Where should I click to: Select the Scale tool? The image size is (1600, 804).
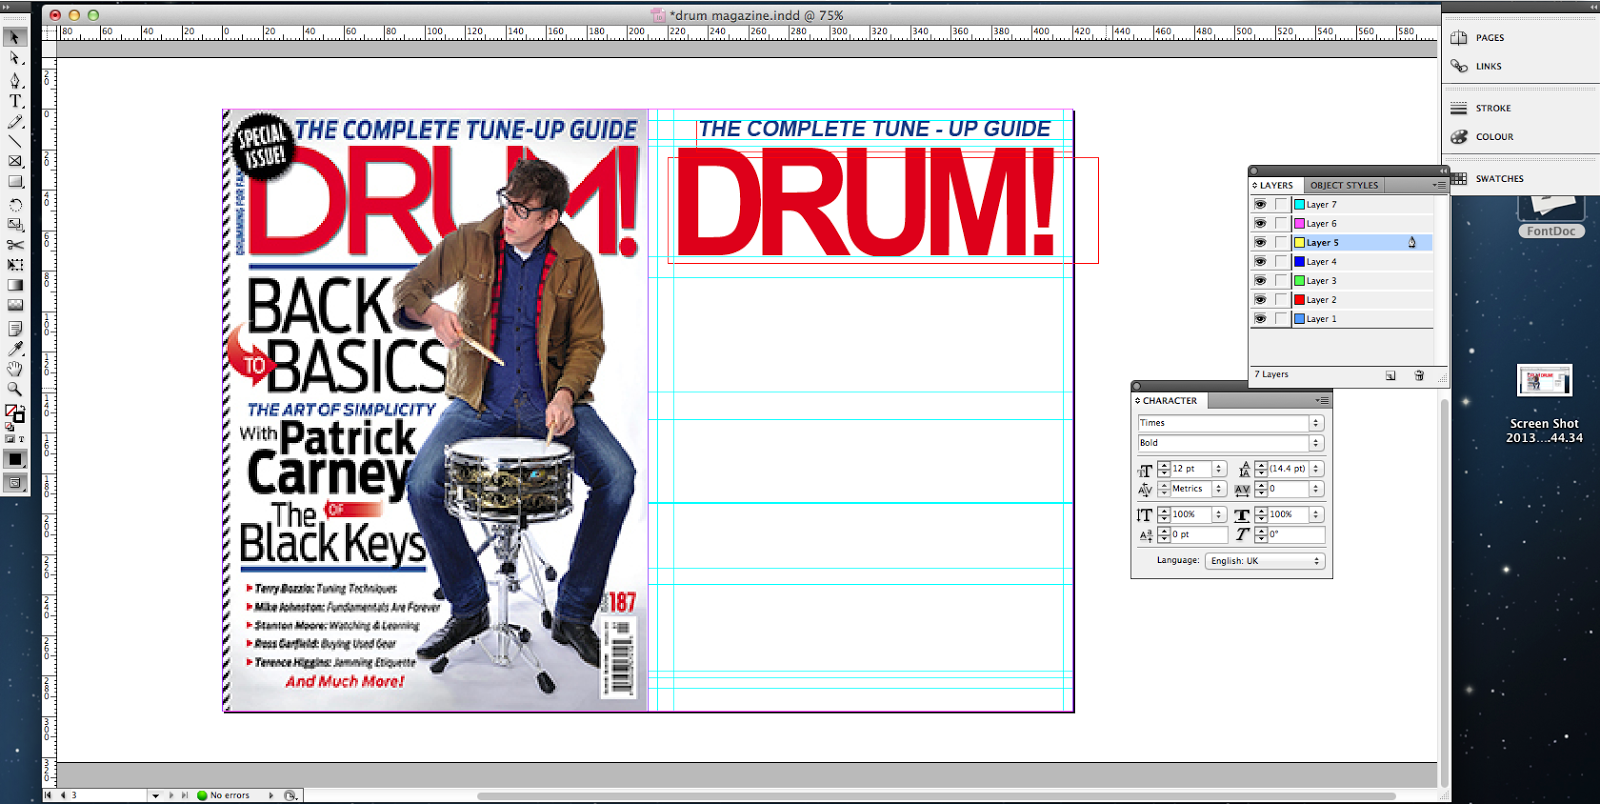[x=15, y=225]
